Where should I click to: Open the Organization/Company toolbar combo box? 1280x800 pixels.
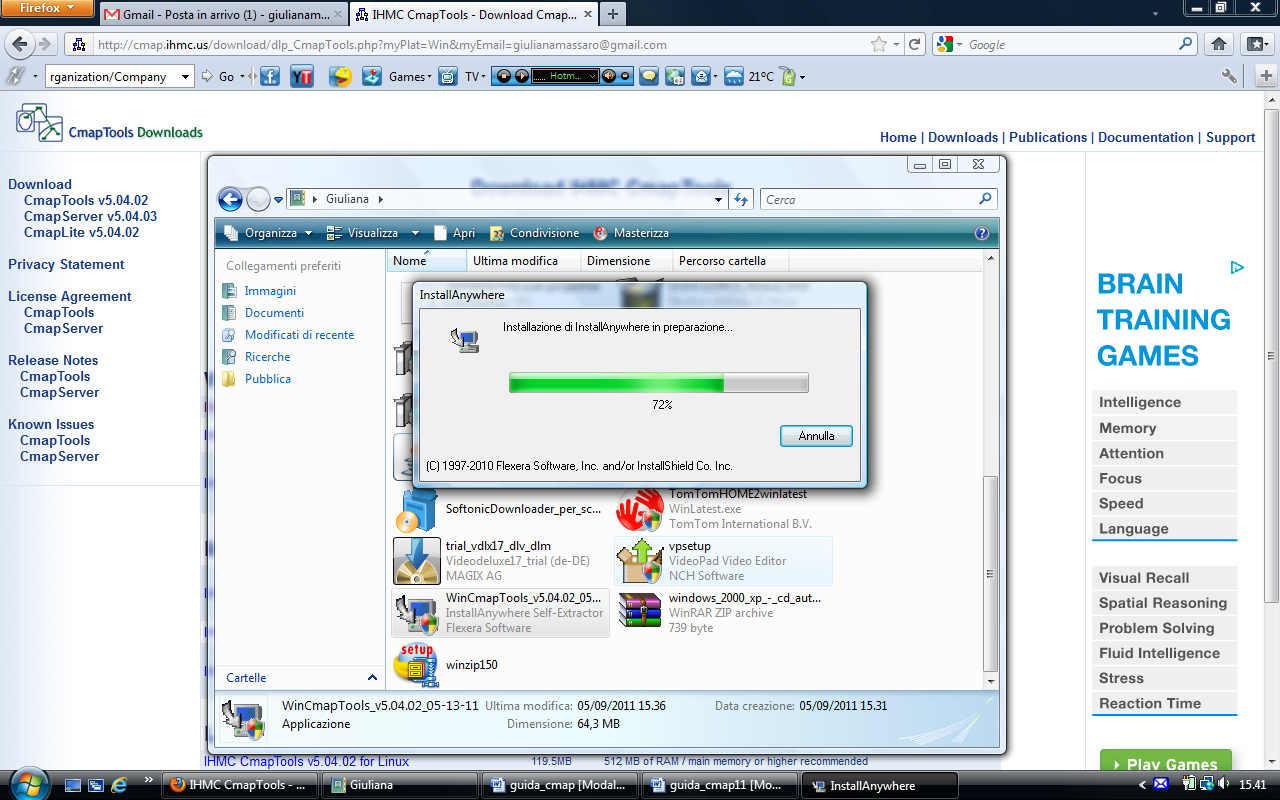pos(120,77)
